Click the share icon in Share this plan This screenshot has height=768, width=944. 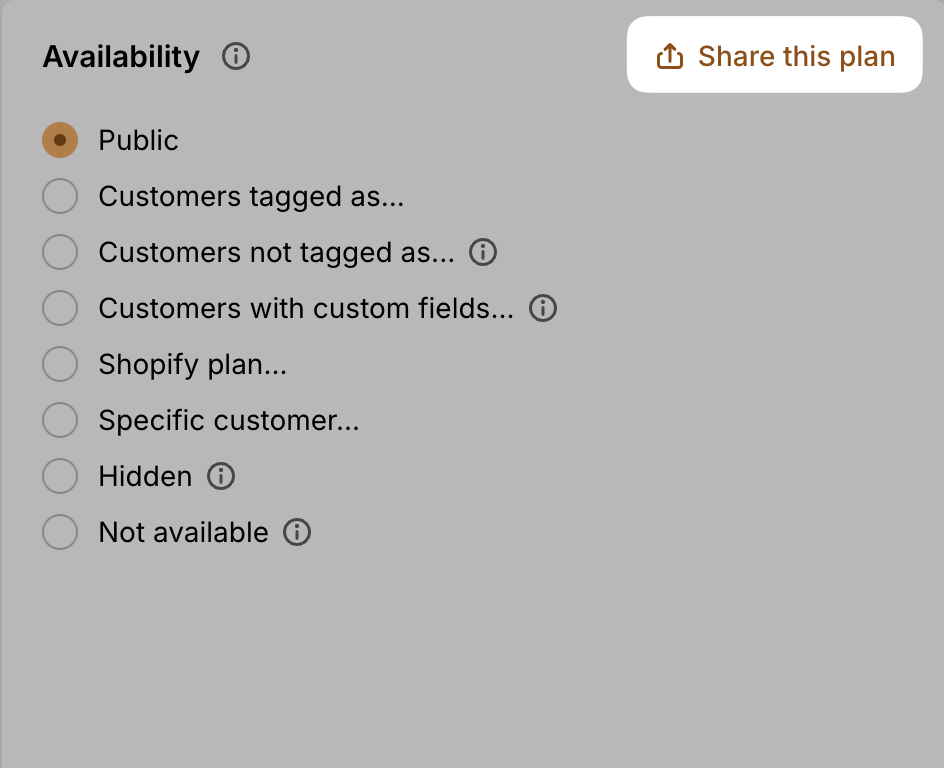tap(669, 57)
